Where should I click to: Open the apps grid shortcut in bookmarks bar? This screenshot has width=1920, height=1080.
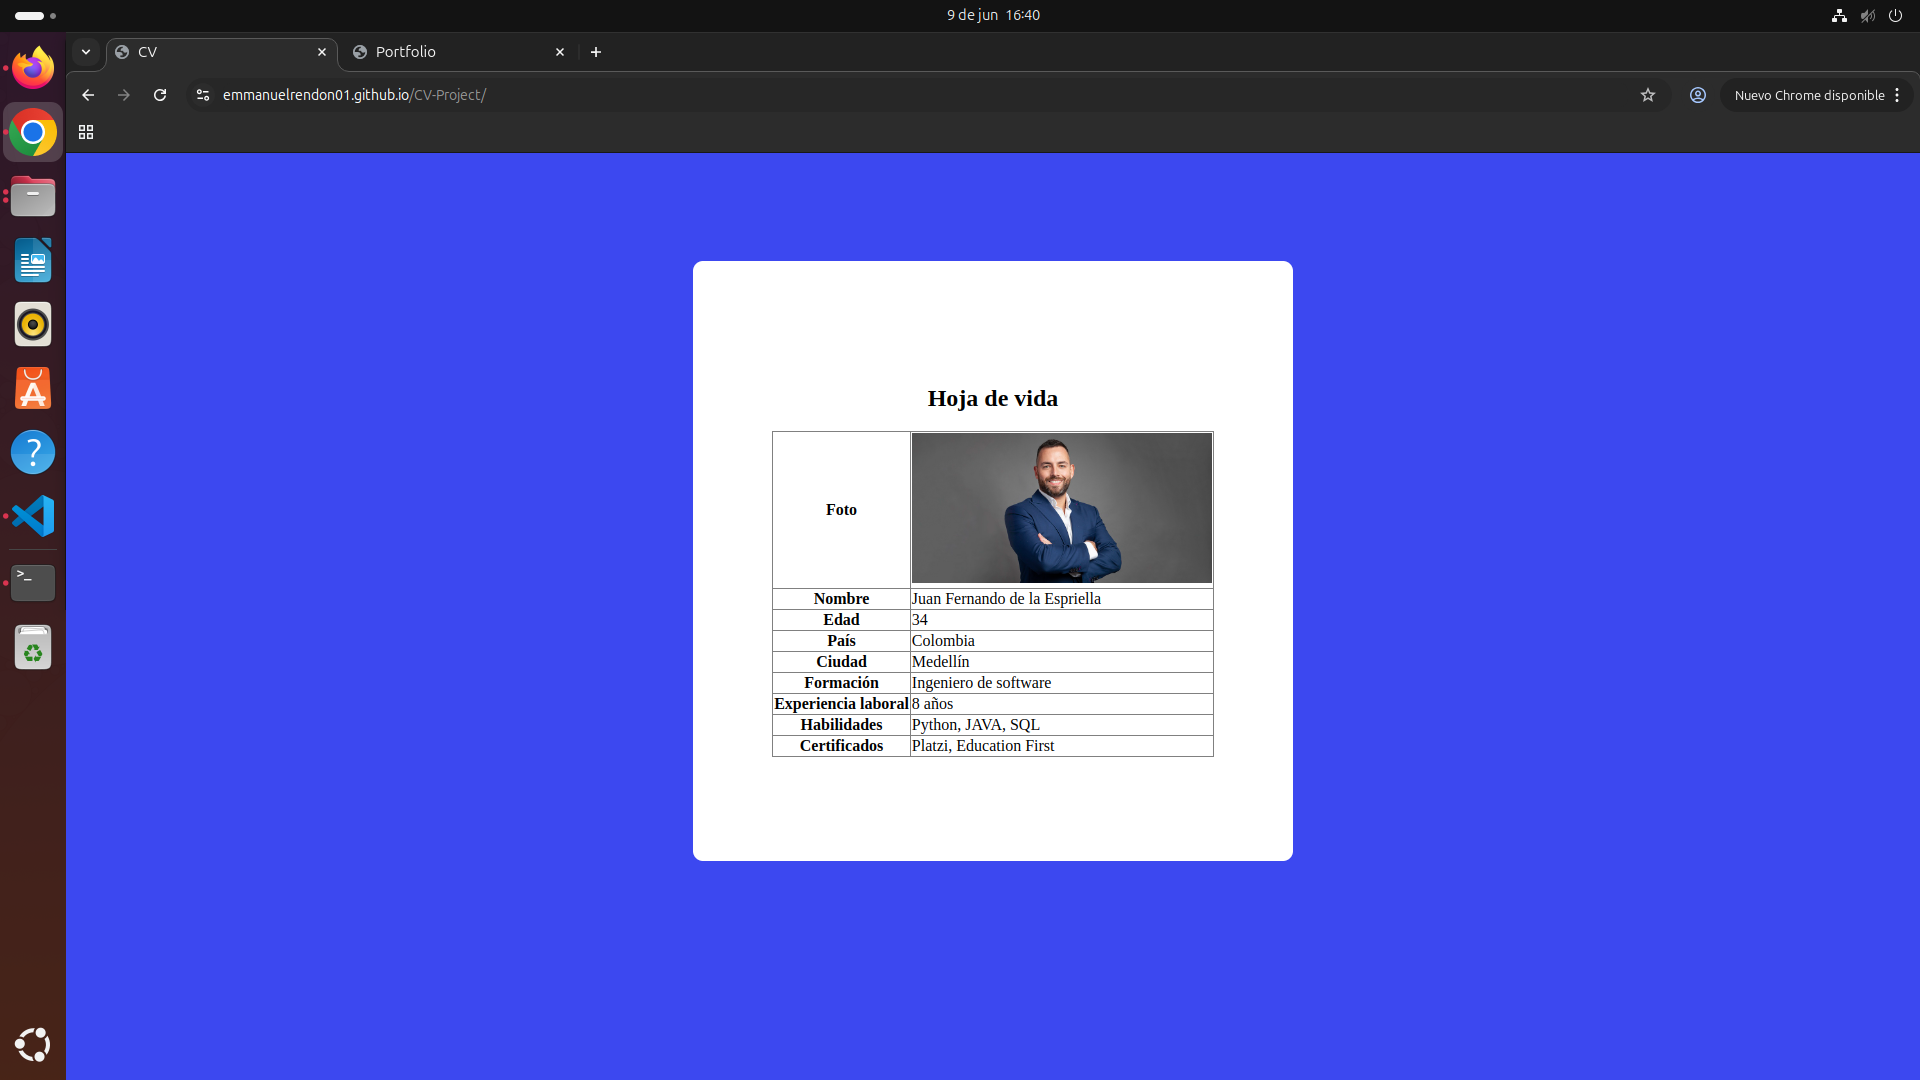(86, 132)
